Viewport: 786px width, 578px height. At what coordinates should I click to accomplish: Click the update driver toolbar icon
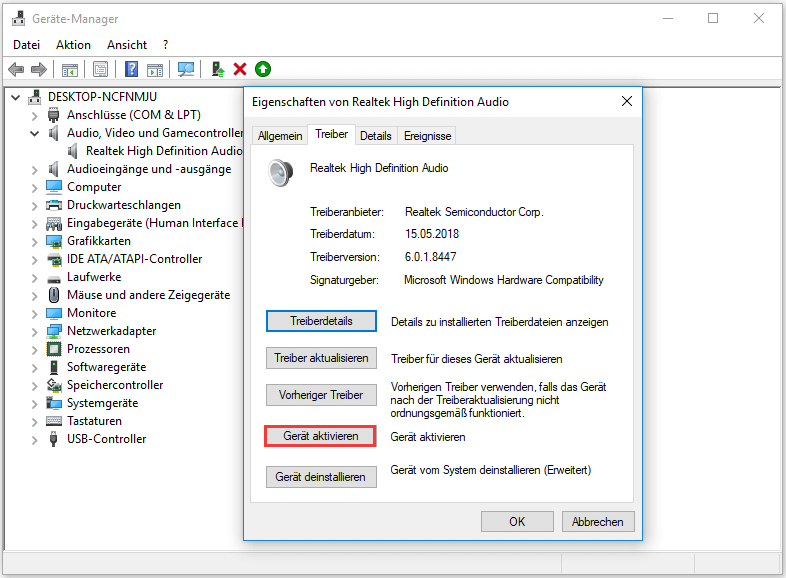pyautogui.click(x=218, y=69)
